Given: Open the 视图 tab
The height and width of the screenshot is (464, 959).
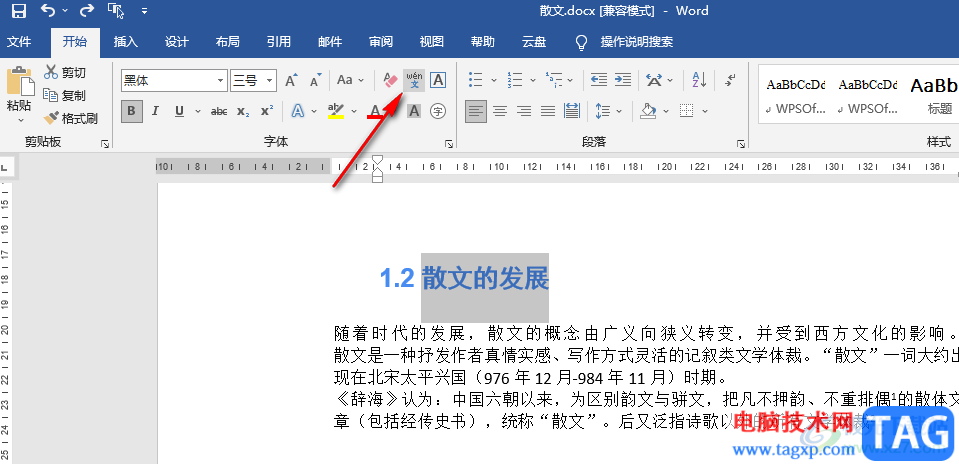Looking at the screenshot, I should pos(432,42).
